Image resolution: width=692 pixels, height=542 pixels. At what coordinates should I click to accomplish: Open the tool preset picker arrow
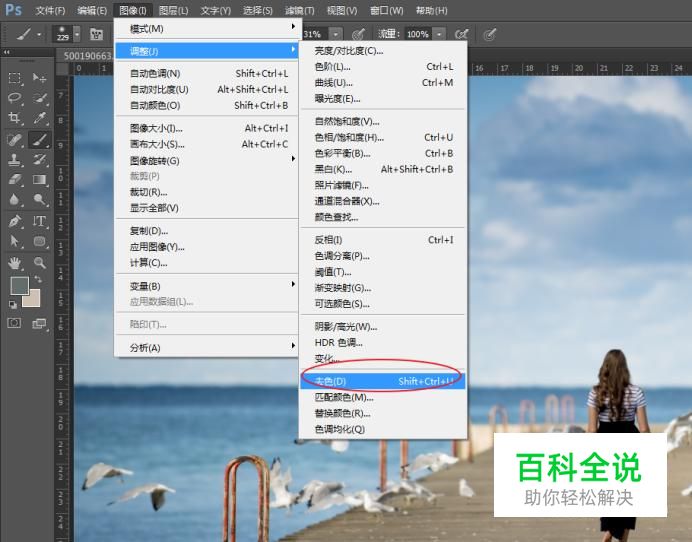tap(39, 34)
